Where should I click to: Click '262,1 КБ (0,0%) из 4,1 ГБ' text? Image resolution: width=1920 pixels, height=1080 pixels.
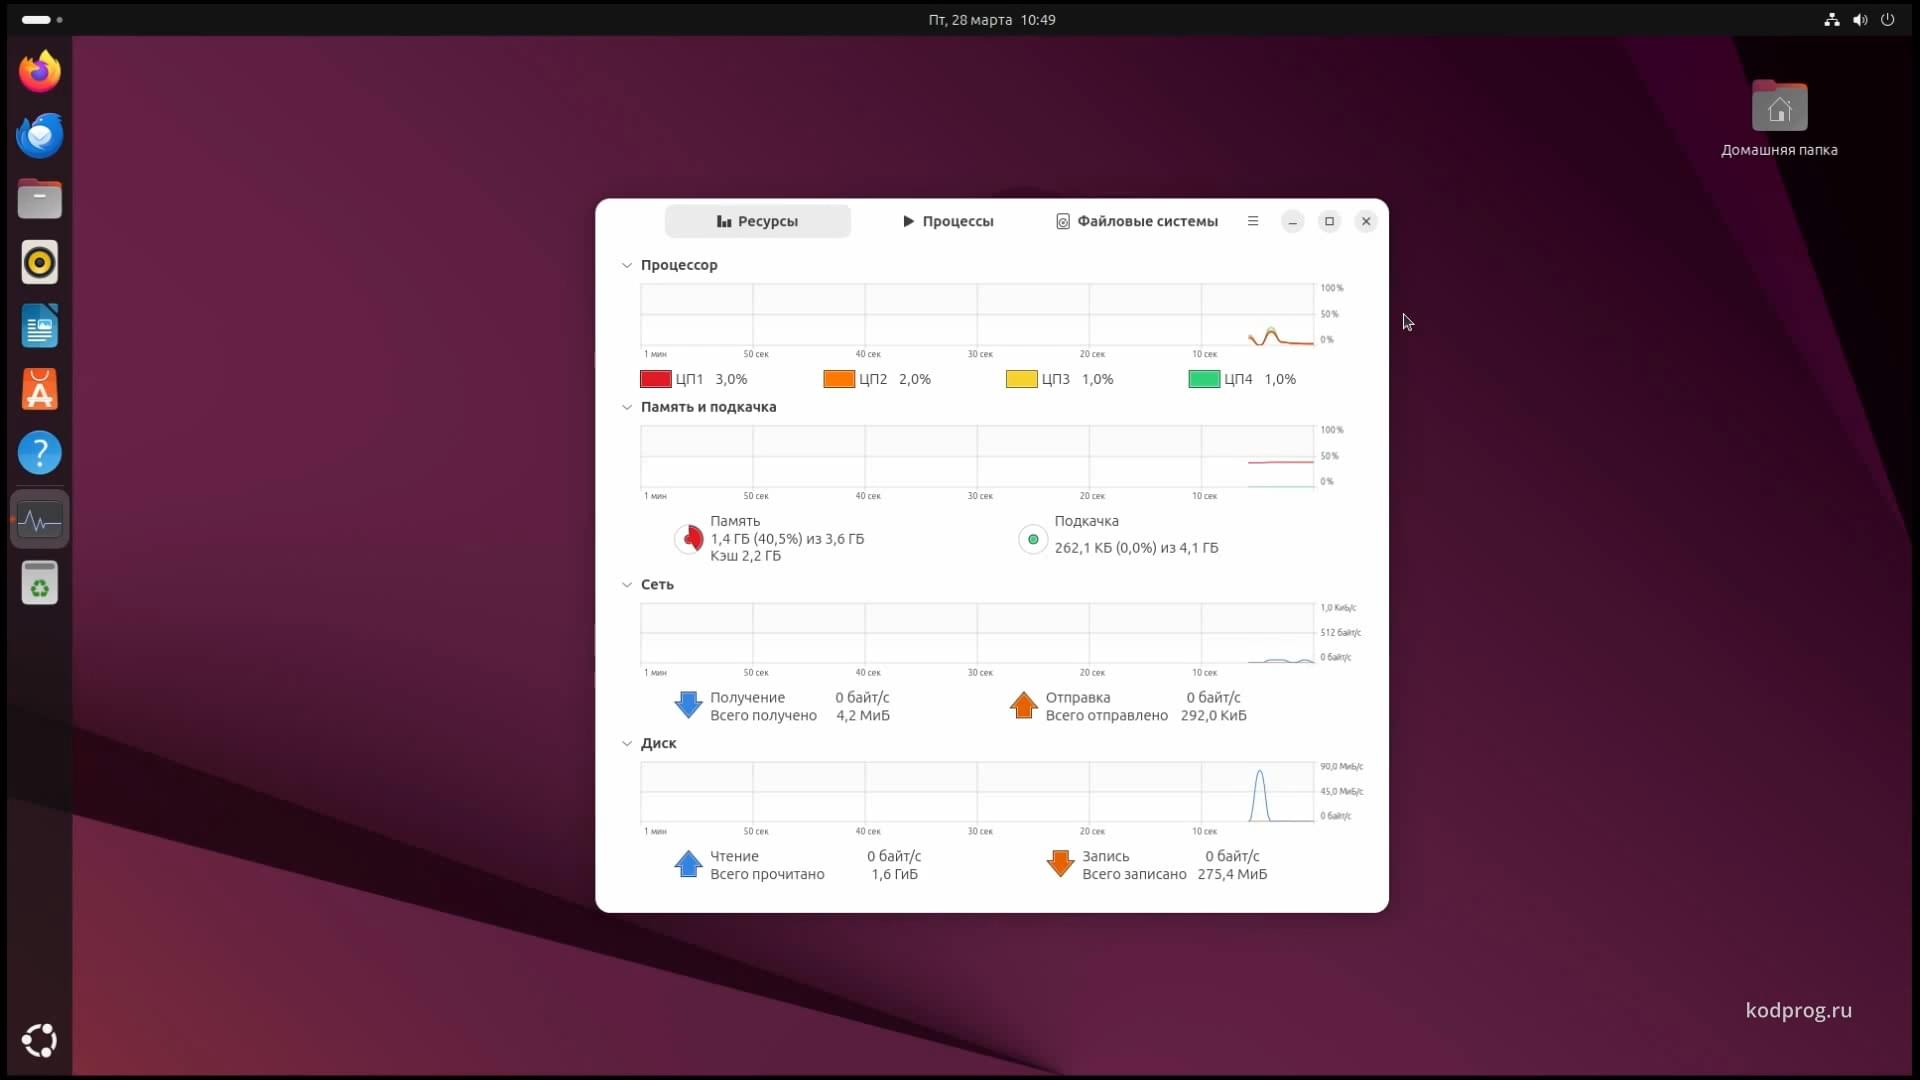(1136, 548)
